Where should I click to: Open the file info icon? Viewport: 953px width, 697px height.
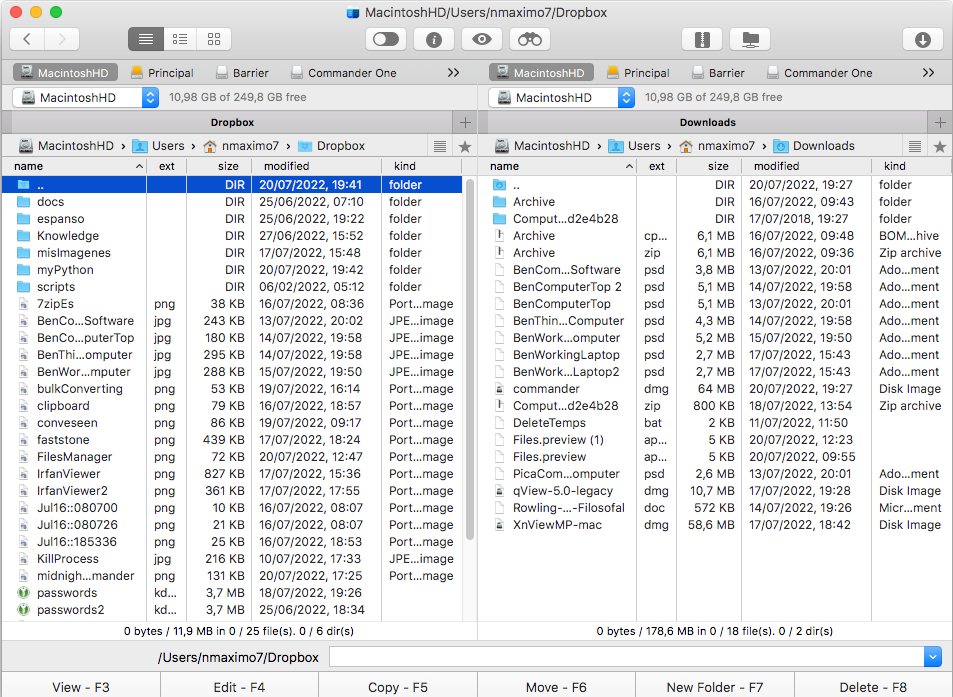coord(434,39)
